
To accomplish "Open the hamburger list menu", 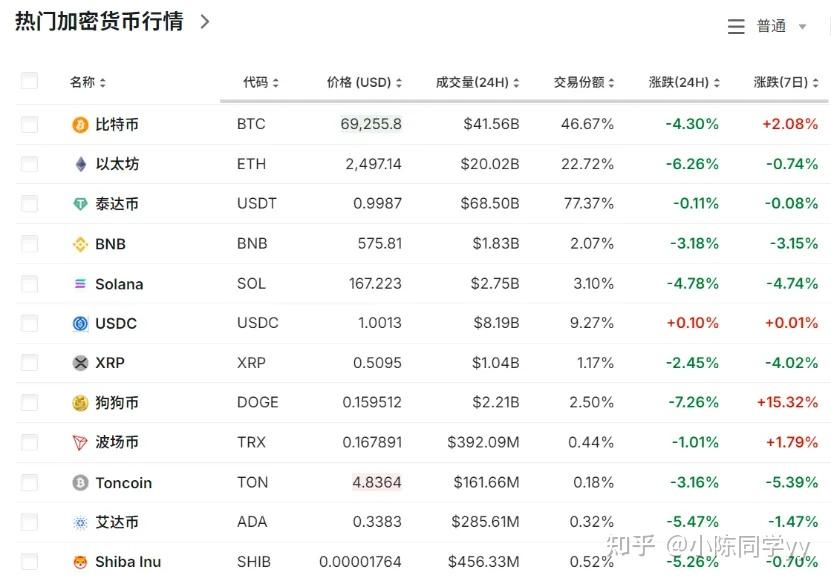I will click(735, 25).
